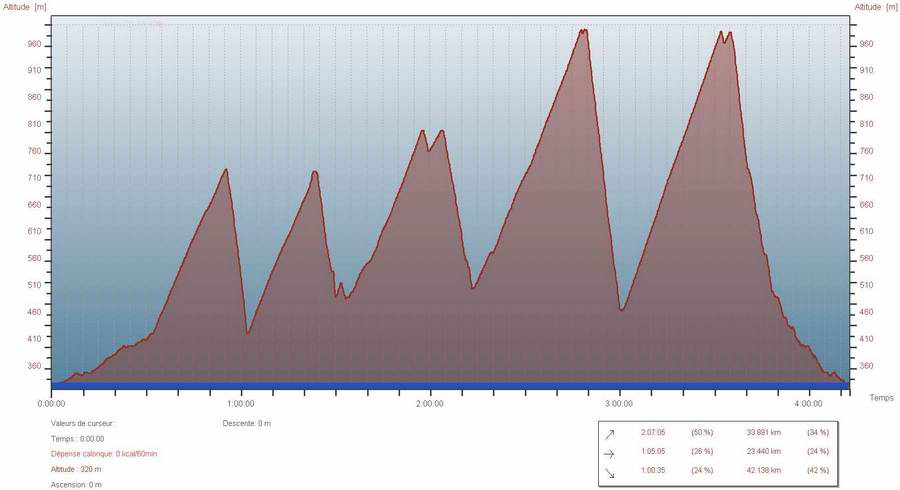900x490 pixels.
Task: Click the 'Dépense calorique' red text
Action: coord(104,454)
